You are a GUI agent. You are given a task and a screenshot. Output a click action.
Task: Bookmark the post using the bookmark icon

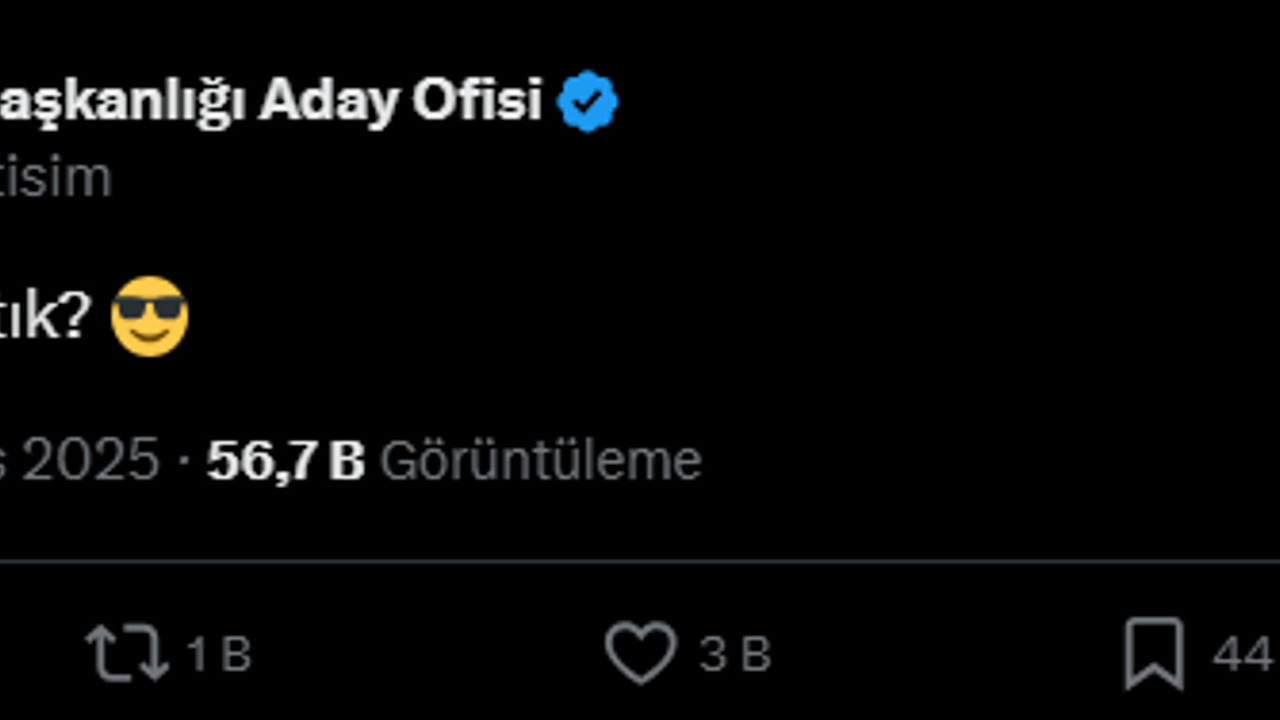1154,654
